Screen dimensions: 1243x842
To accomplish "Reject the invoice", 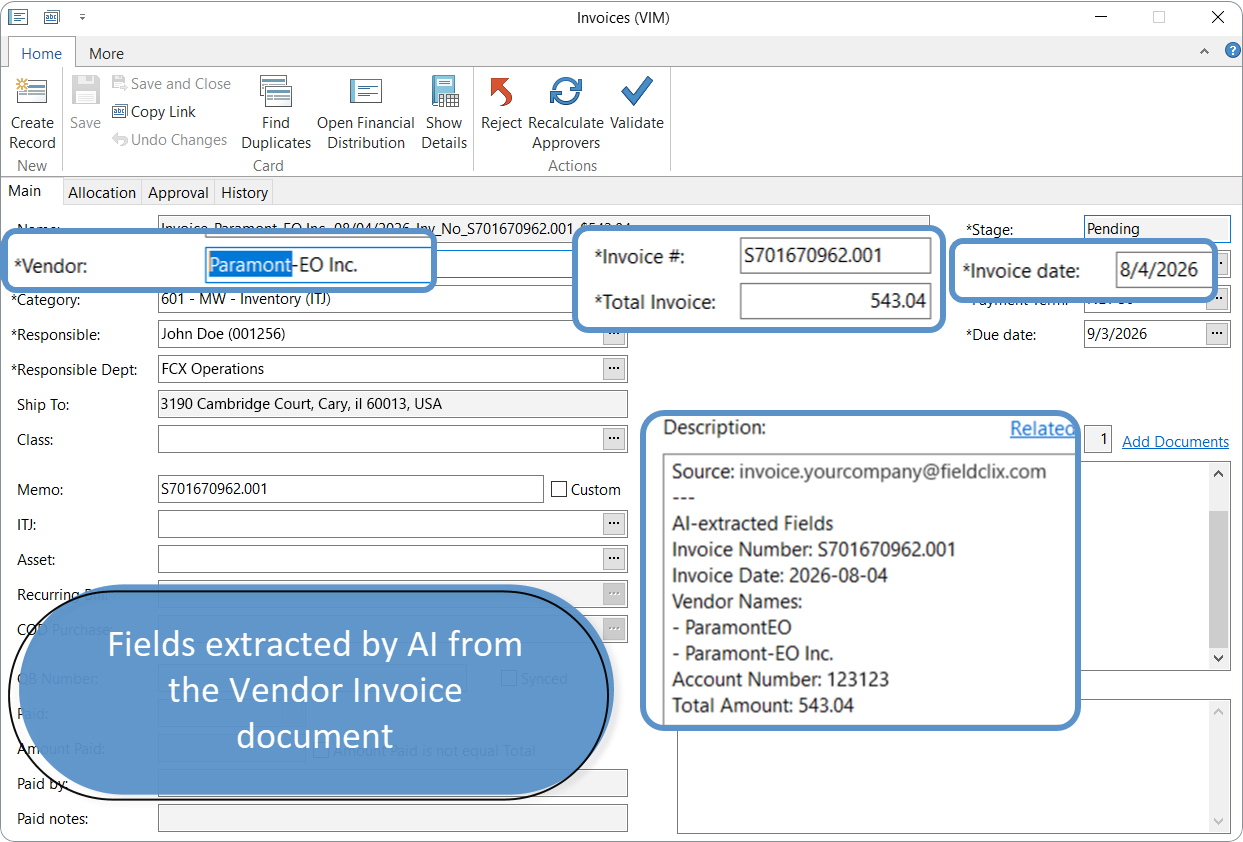I will point(501,103).
